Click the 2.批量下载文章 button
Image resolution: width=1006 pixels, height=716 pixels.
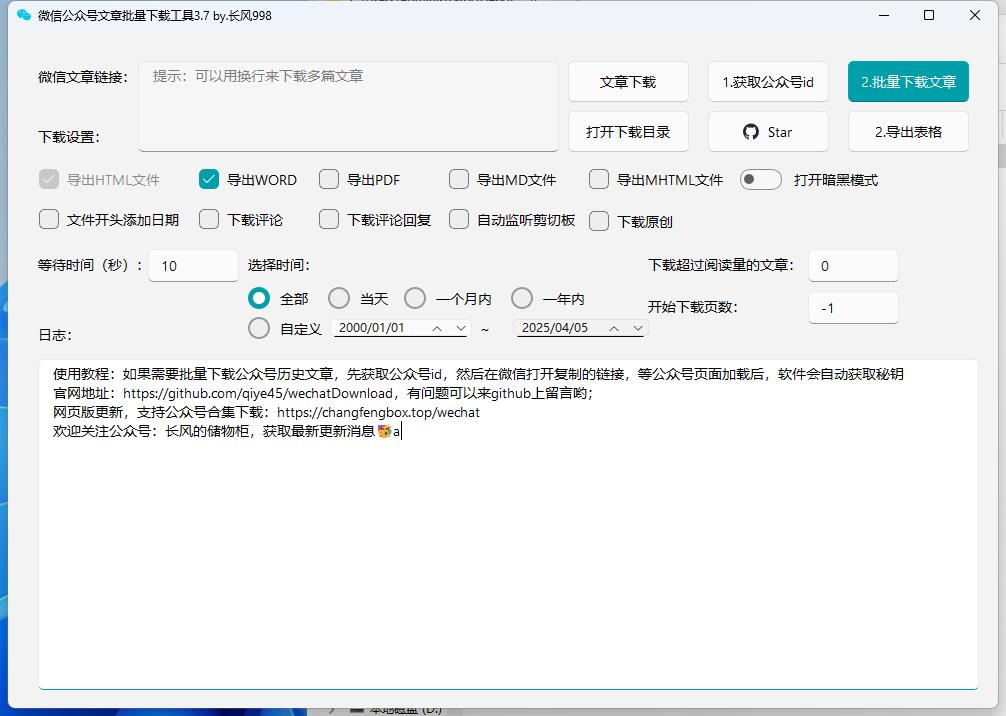908,82
